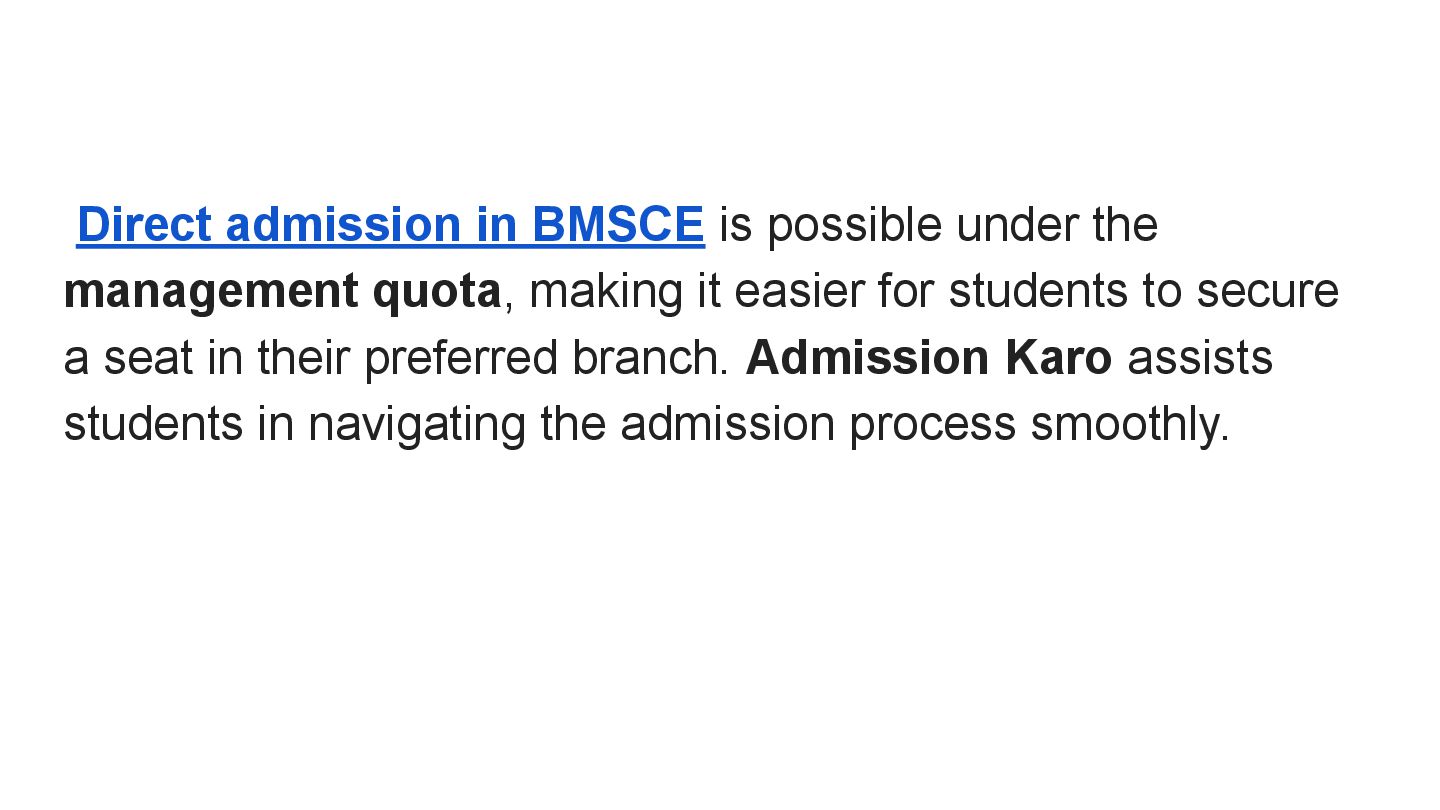Click the word "quota" in bold text
1440x810 pixels.
(x=436, y=292)
